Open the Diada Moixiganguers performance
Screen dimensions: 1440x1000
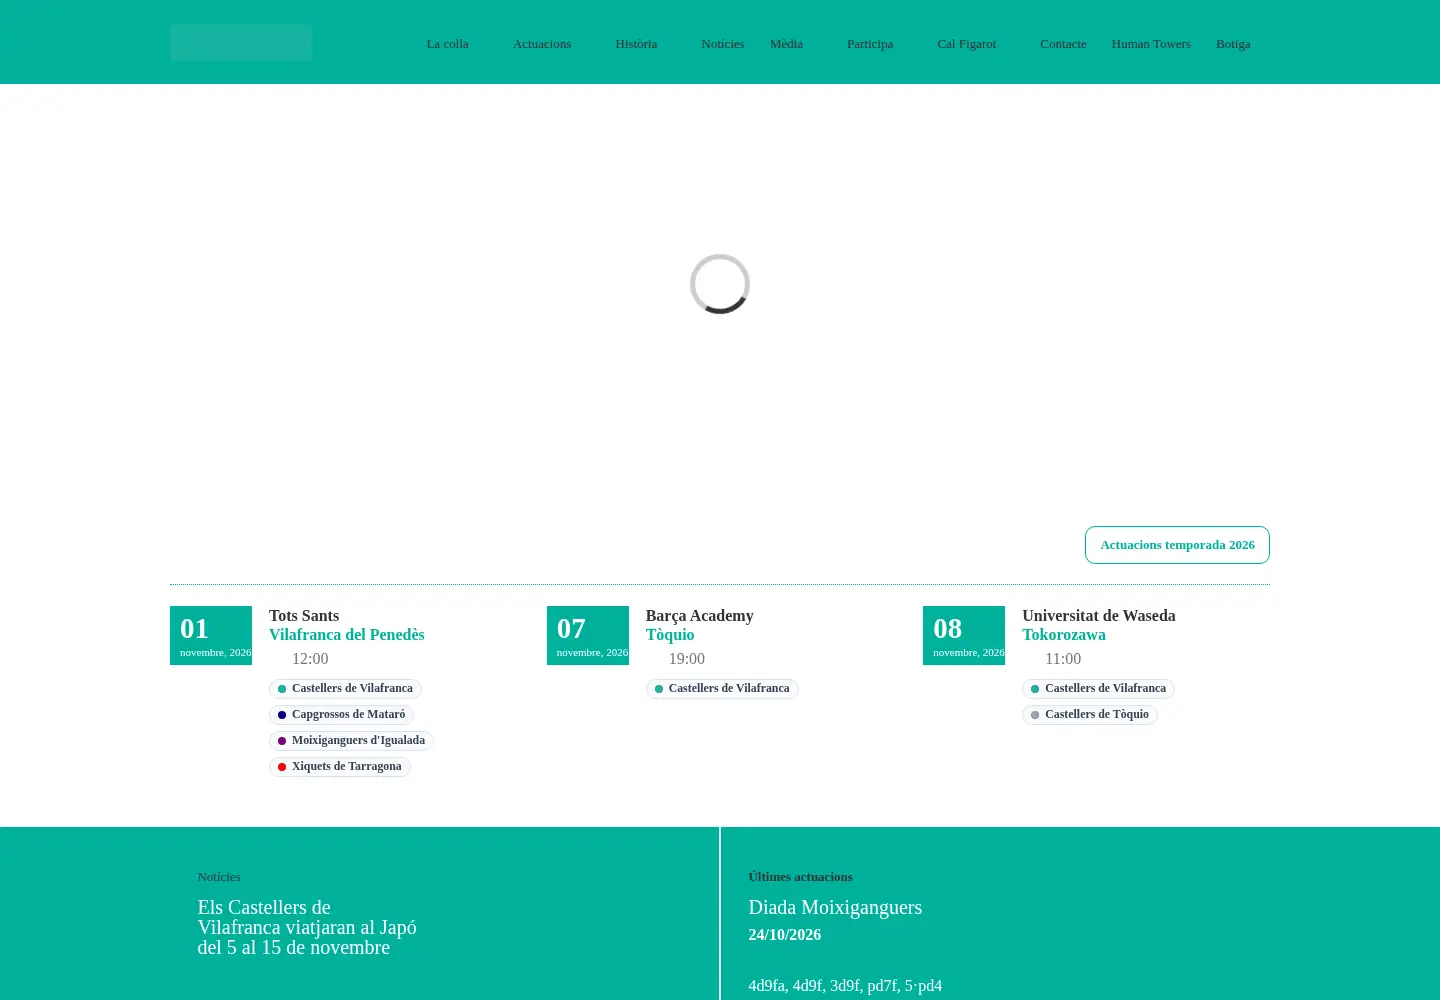click(835, 908)
